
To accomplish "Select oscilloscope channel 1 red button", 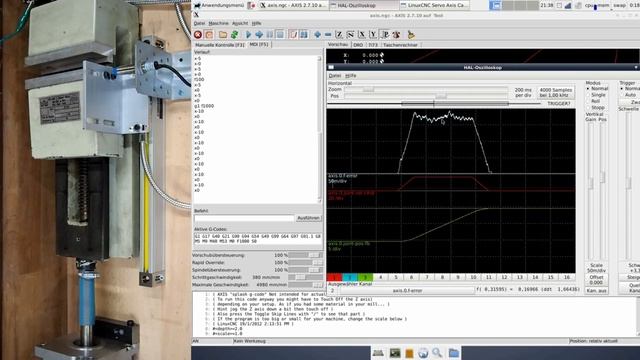I will [x=334, y=277].
